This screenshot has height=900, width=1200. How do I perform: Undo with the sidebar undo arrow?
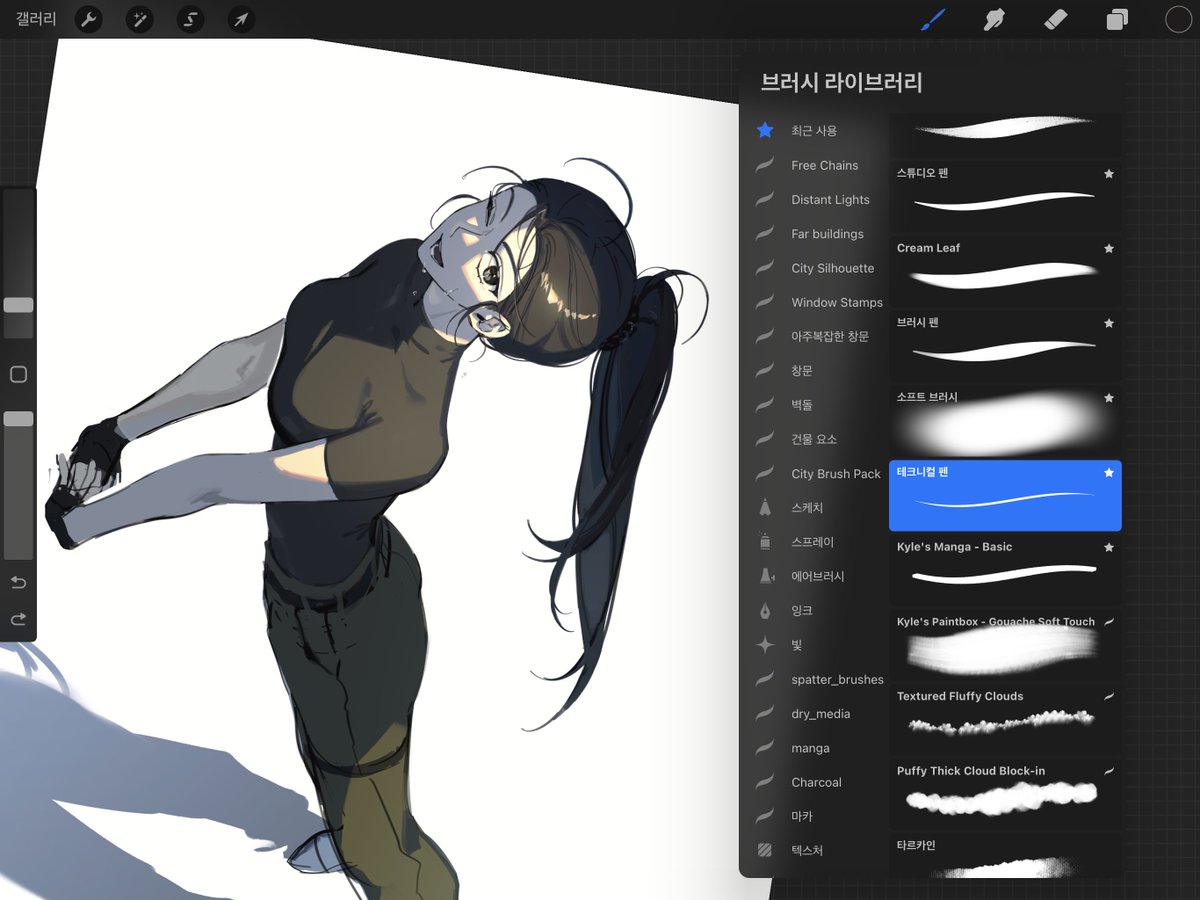[18, 582]
